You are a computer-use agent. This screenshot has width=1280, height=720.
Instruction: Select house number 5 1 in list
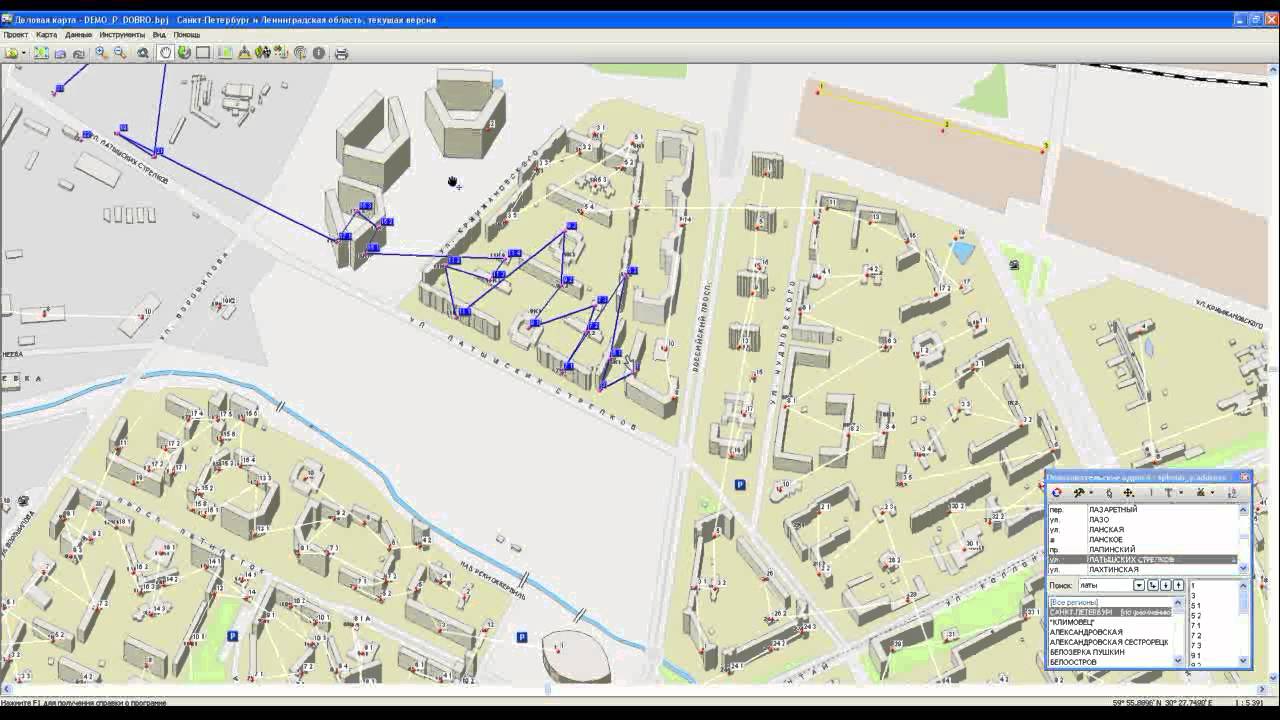[1196, 606]
